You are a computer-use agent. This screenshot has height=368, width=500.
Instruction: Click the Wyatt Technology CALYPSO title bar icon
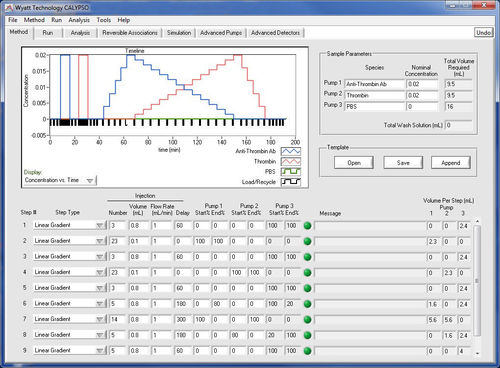[9, 7]
